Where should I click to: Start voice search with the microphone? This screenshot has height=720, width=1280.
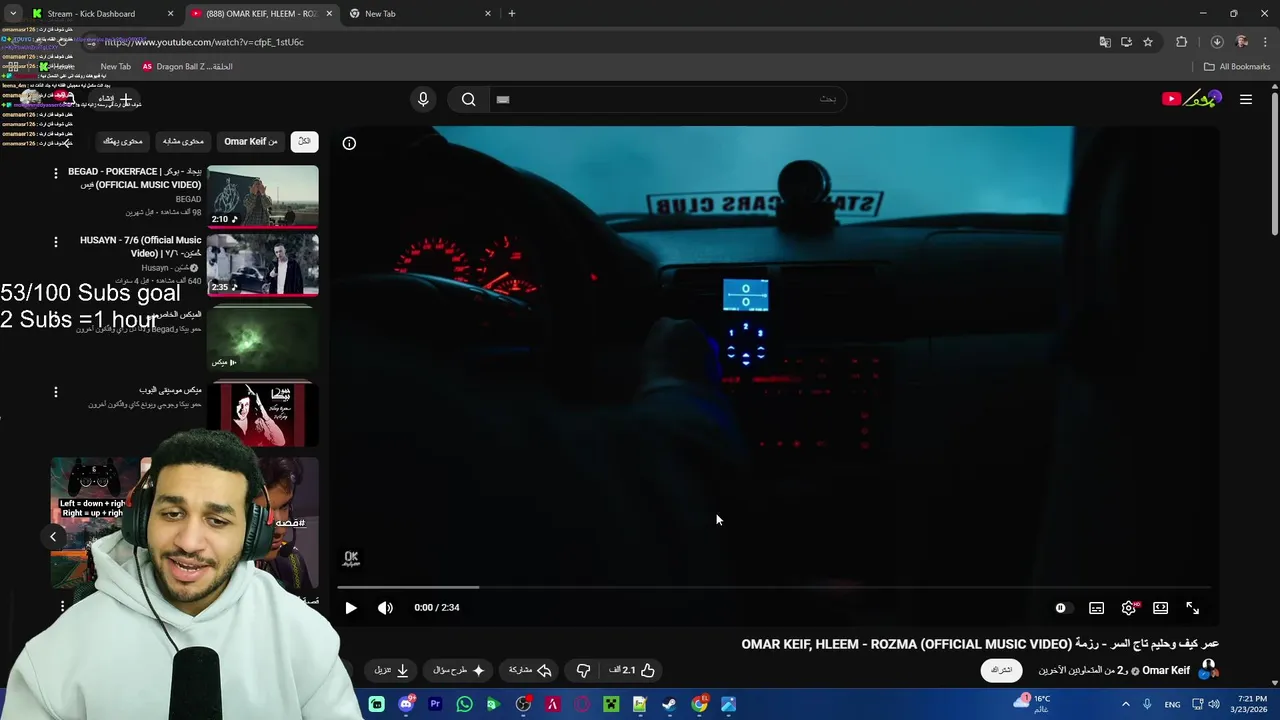coord(423,99)
